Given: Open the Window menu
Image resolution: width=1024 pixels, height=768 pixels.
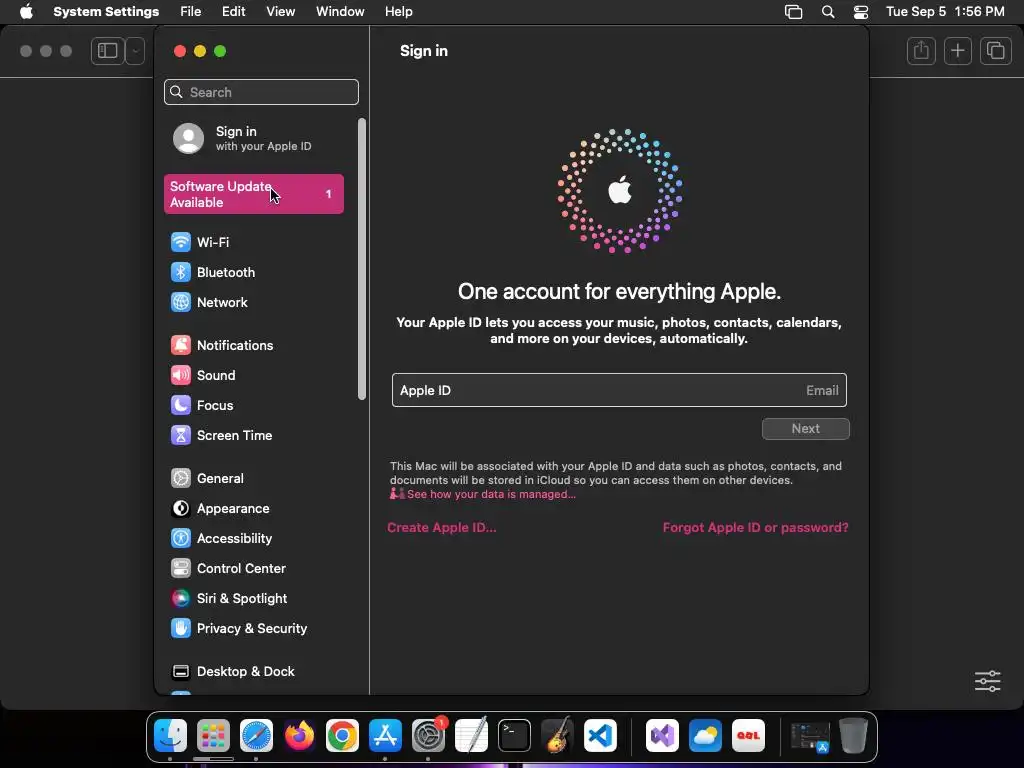Looking at the screenshot, I should (x=340, y=12).
